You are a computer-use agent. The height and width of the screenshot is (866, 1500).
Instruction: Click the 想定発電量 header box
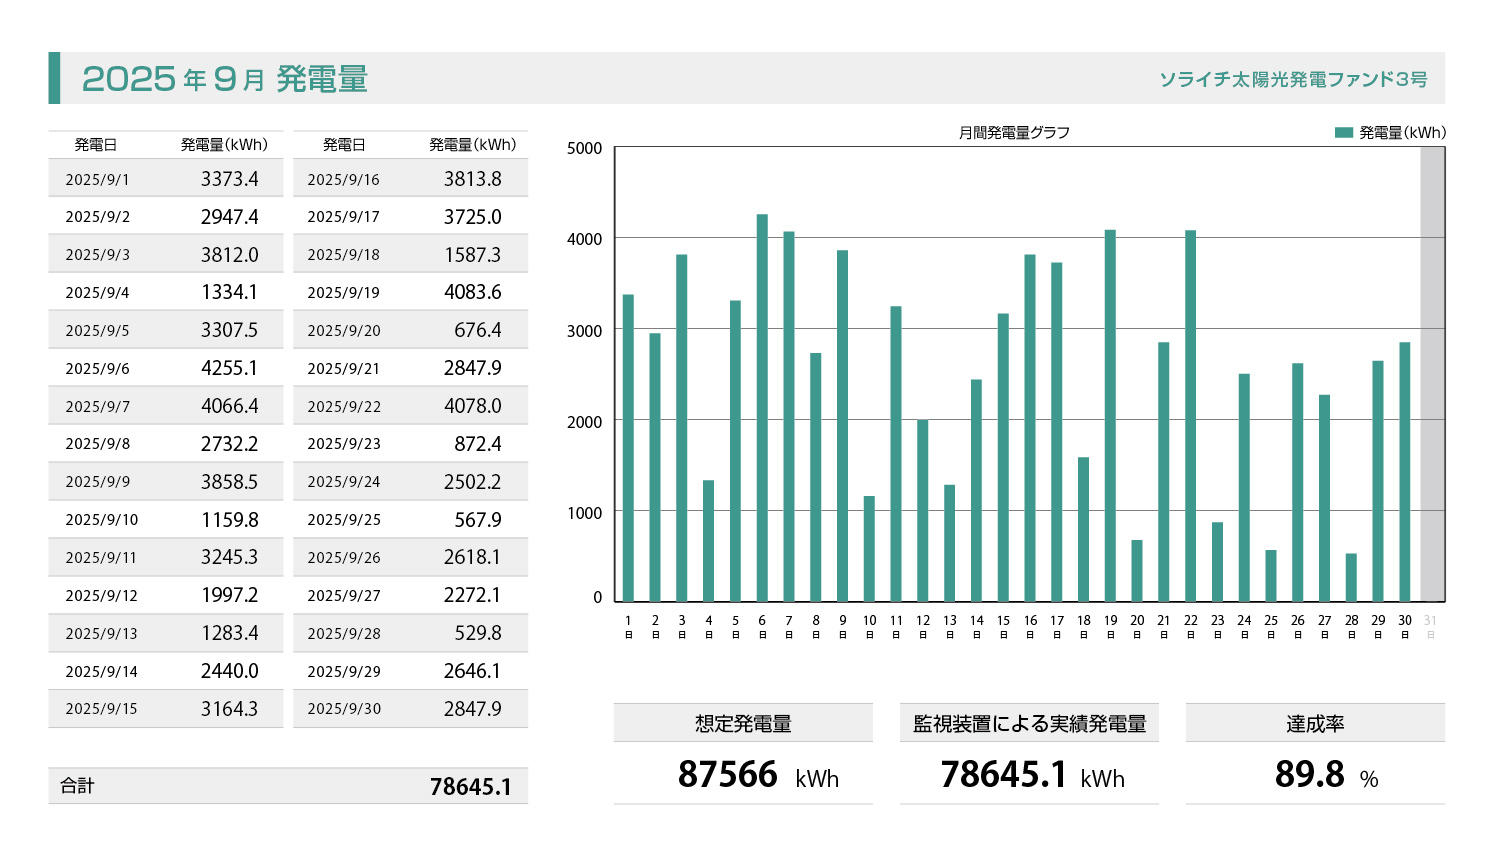743,723
